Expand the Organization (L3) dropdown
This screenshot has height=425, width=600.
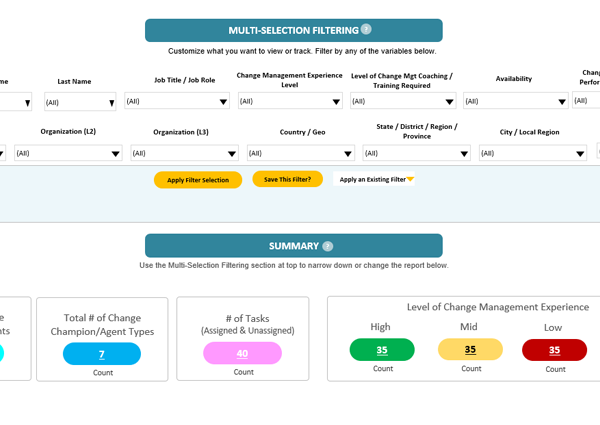(184, 153)
